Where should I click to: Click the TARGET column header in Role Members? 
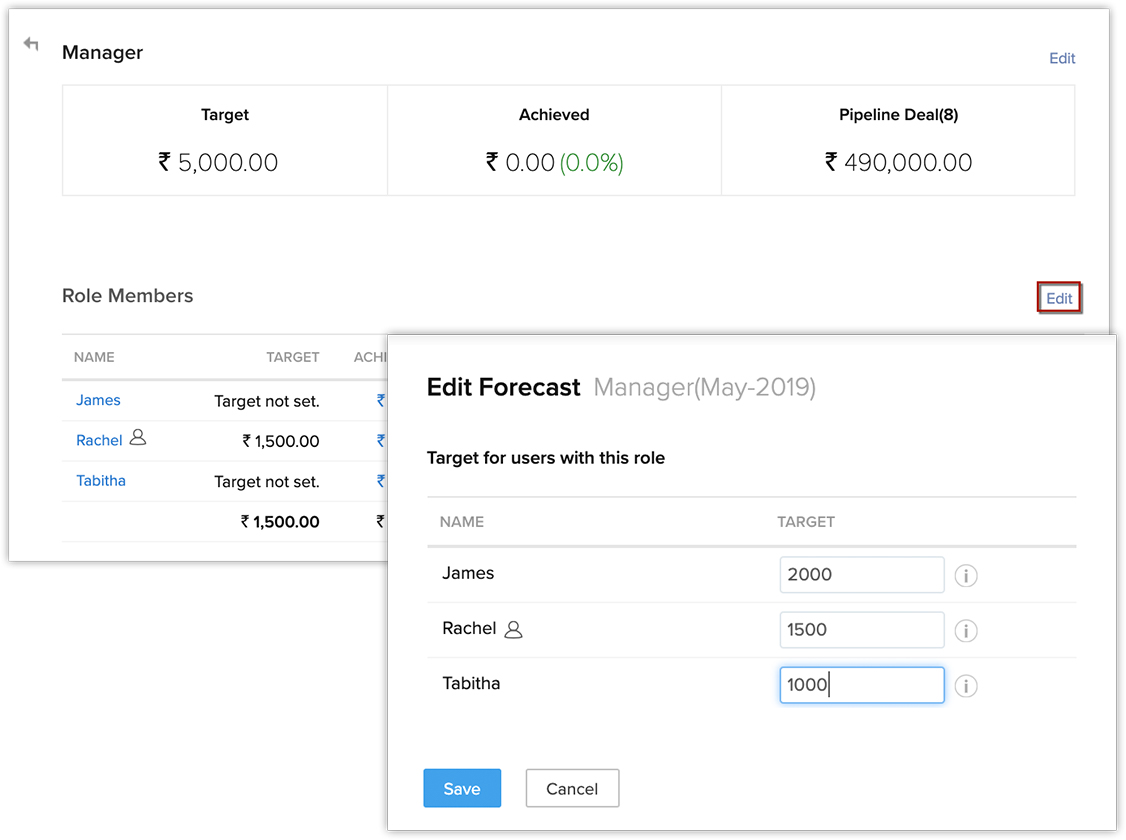coord(292,357)
